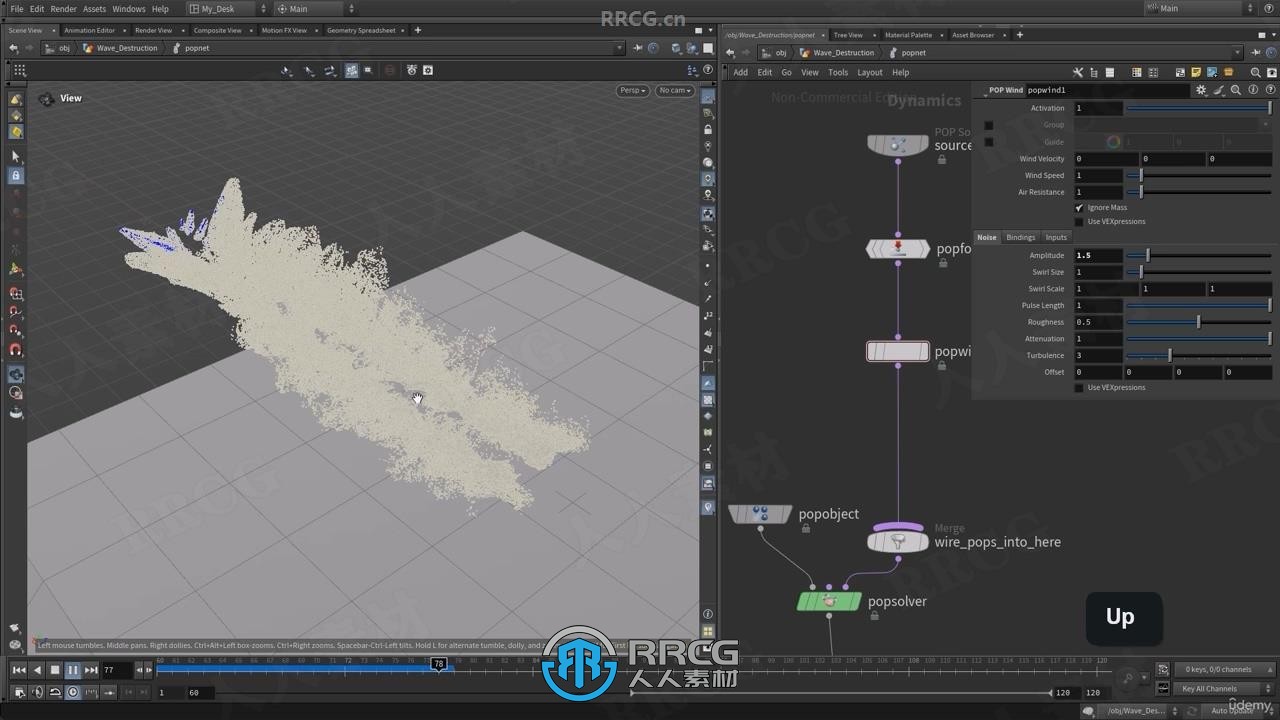This screenshot has width=1280, height=720.
Task: Add a new scene view pane tab
Action: [x=418, y=31]
